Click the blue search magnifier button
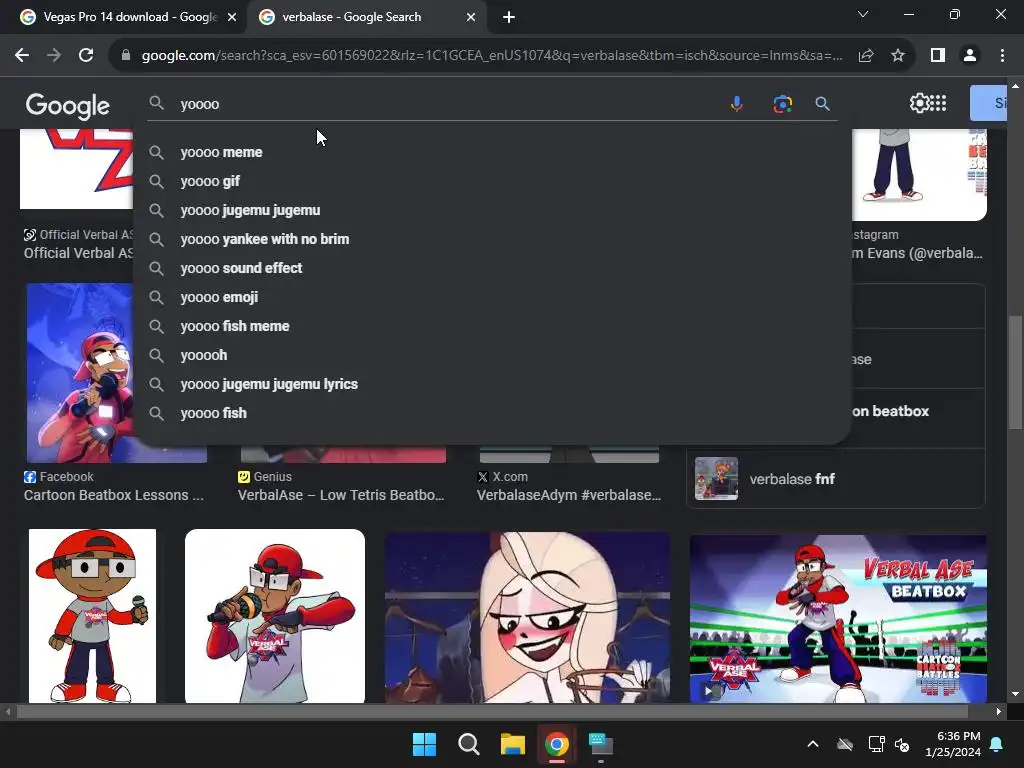The height and width of the screenshot is (768, 1024). click(x=822, y=104)
